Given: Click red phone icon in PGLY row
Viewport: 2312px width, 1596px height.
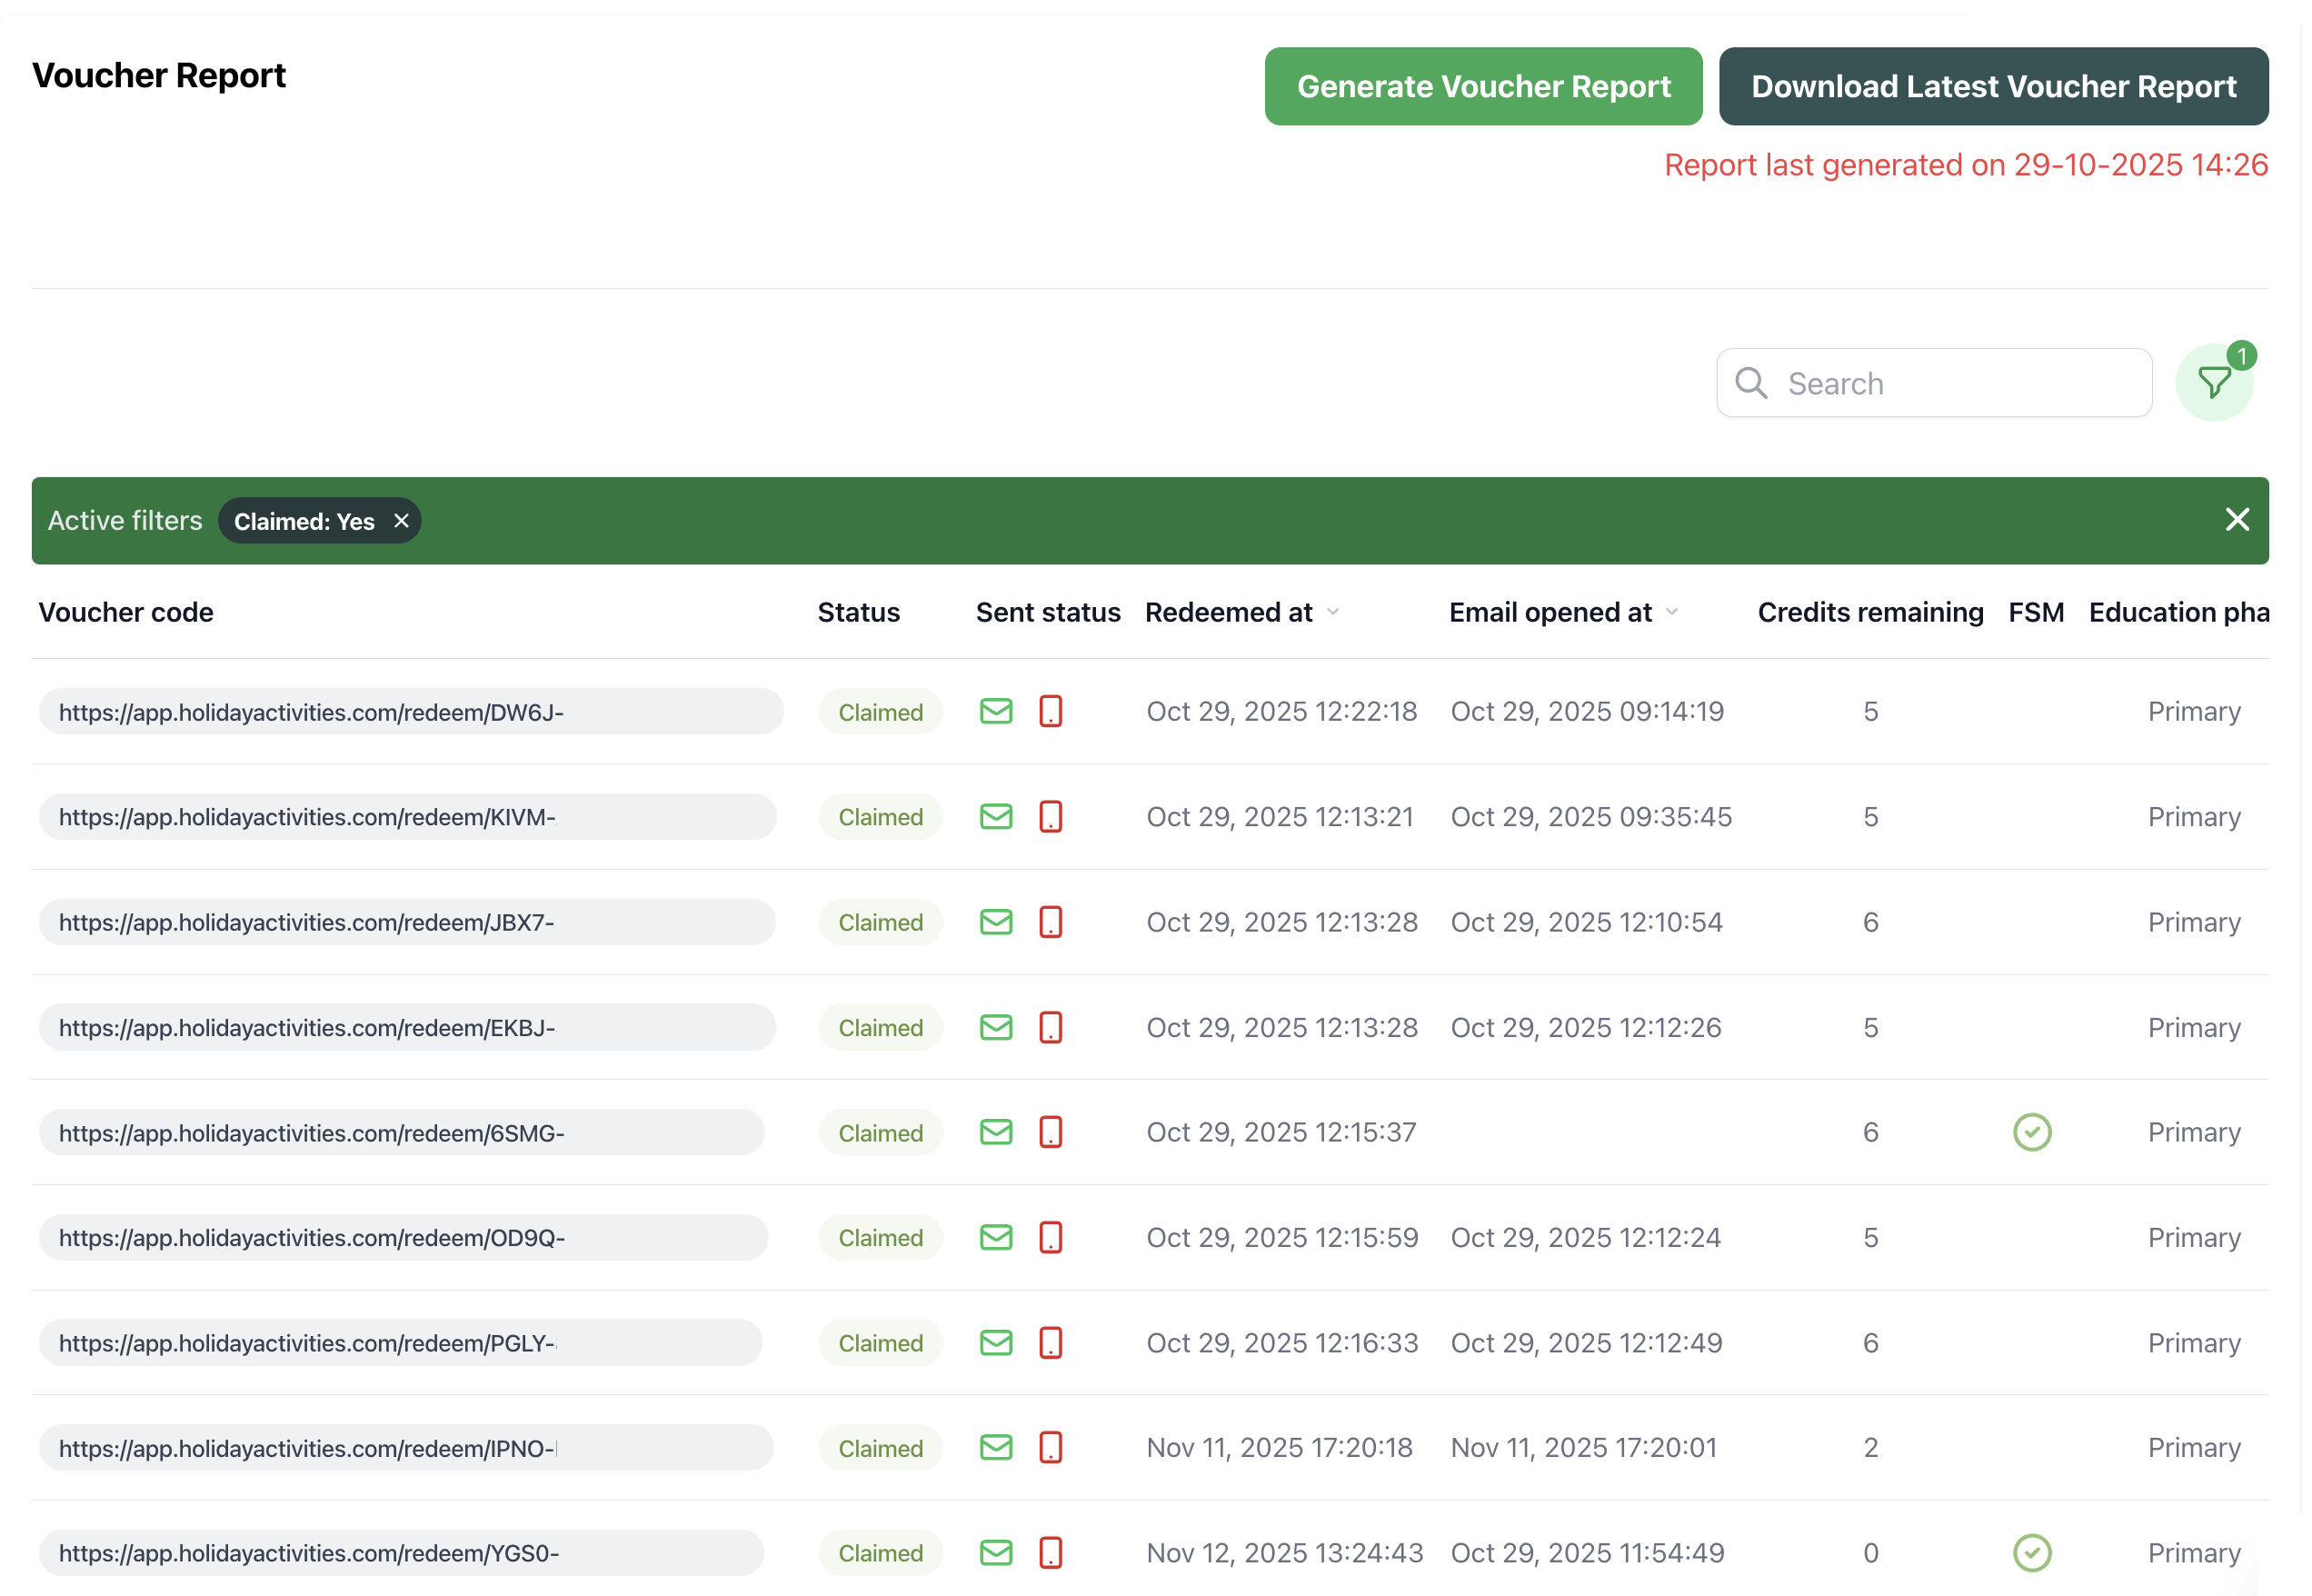Looking at the screenshot, I should click(x=1050, y=1342).
